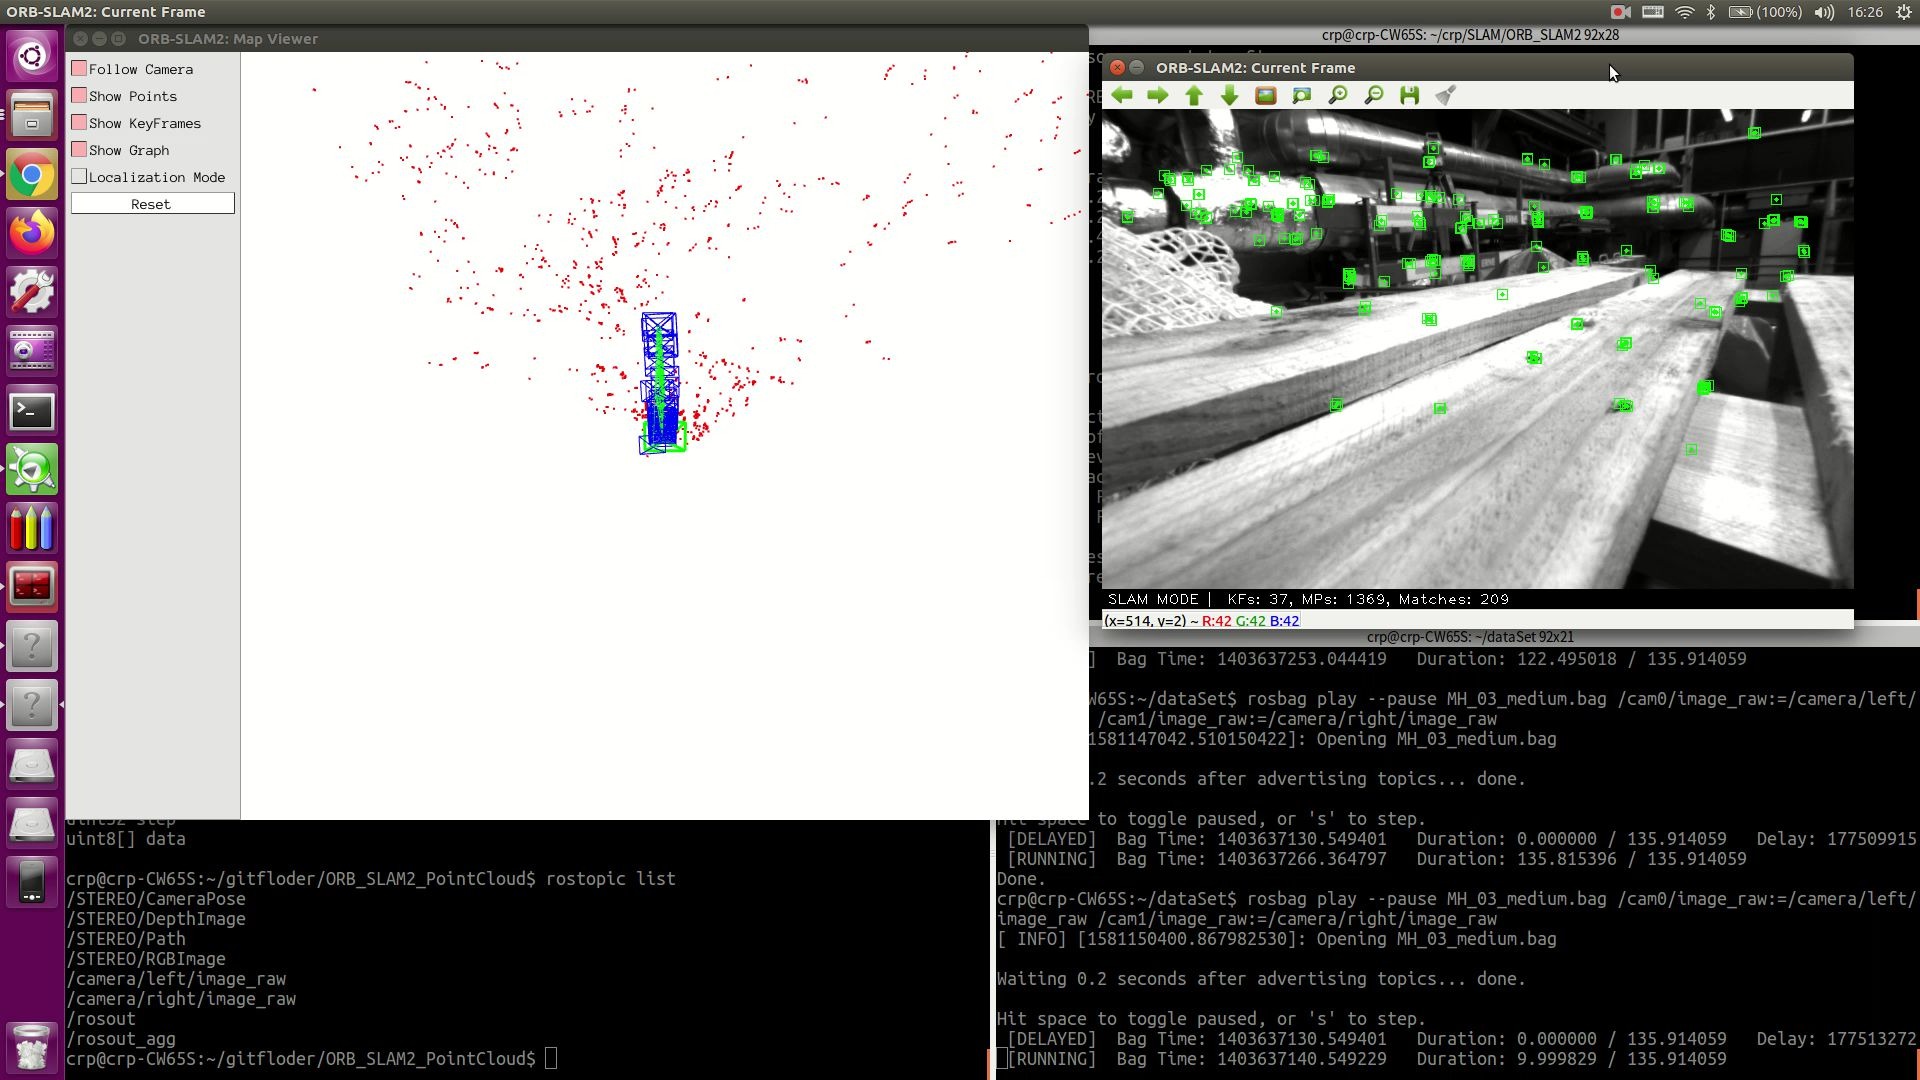Open display properties brush icon
1920x1080 pixels.
[1446, 95]
